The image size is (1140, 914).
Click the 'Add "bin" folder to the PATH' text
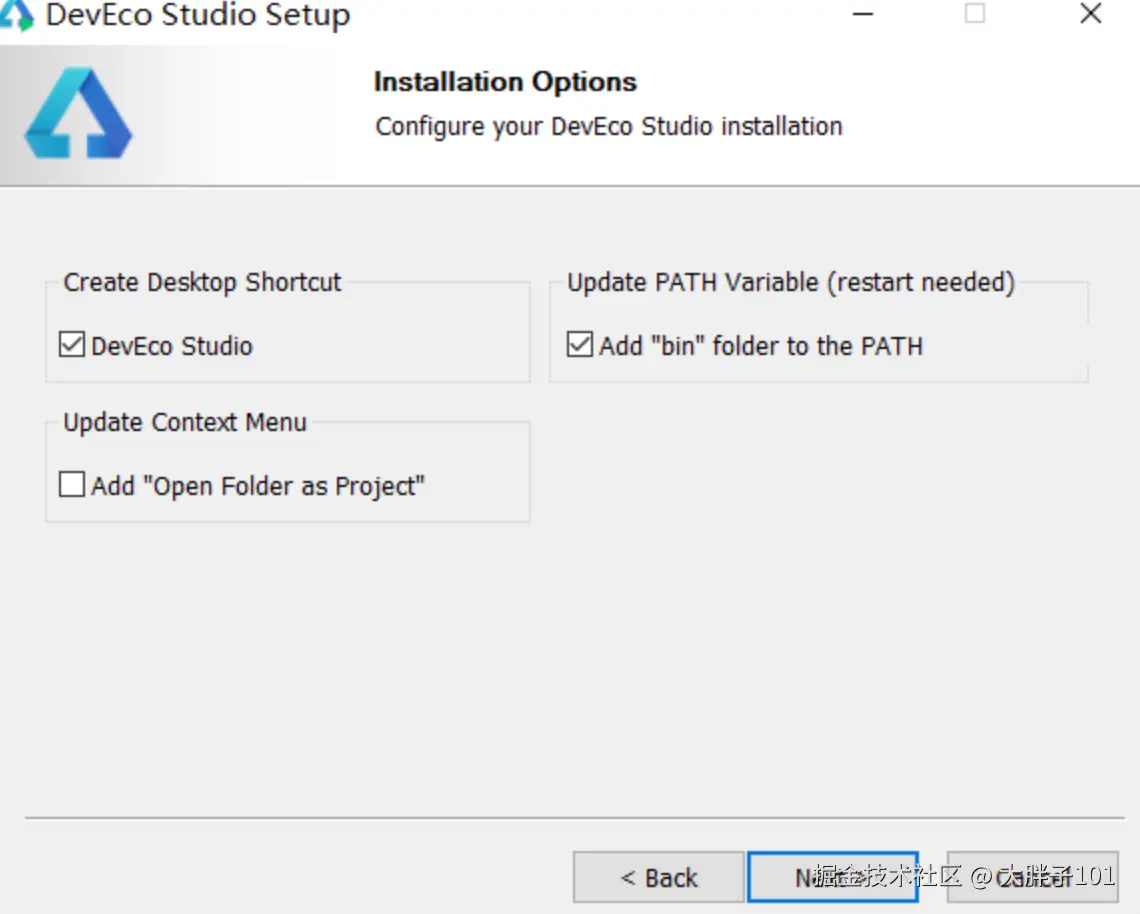pyautogui.click(x=761, y=346)
